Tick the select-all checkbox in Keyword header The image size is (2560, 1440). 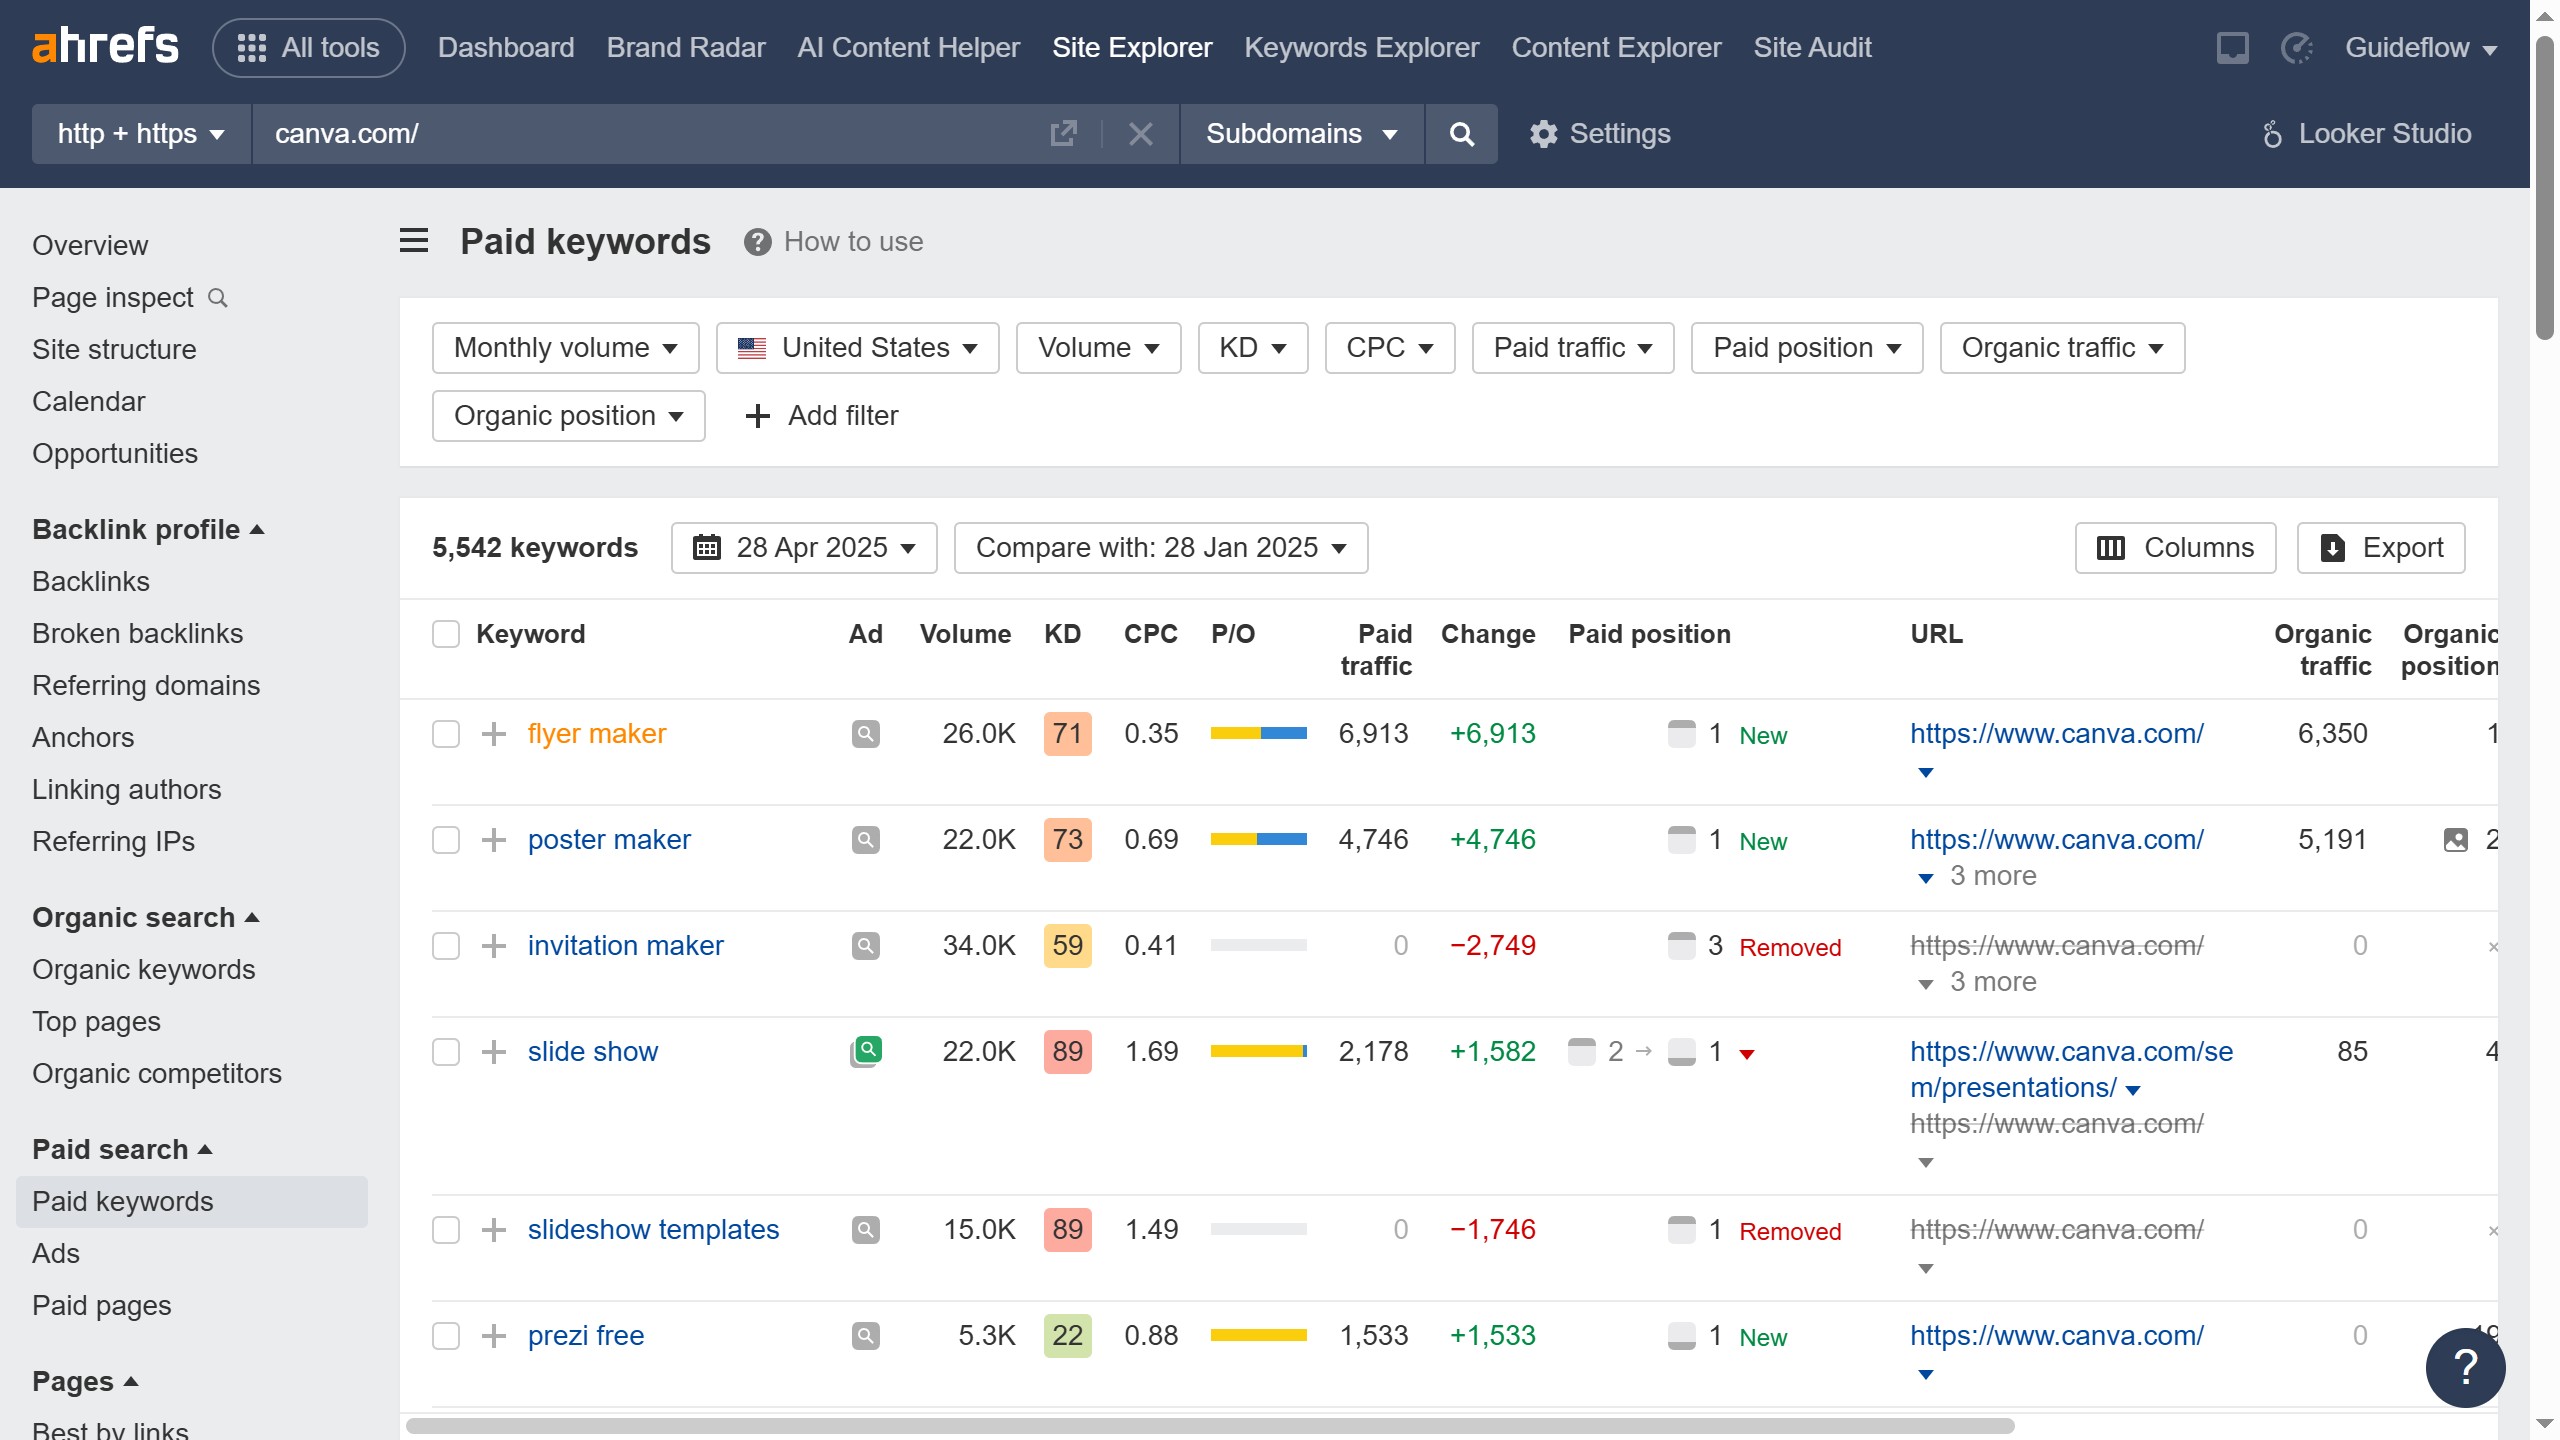click(x=446, y=634)
